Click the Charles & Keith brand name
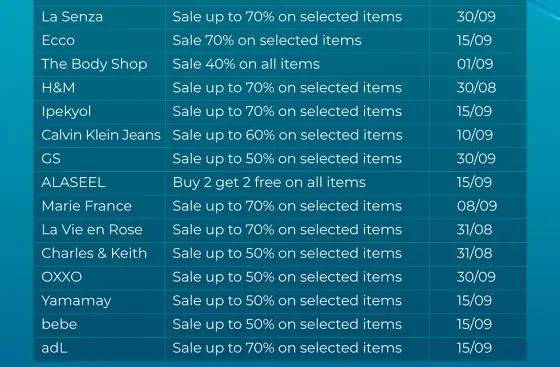The image size is (560, 367). 94,253
